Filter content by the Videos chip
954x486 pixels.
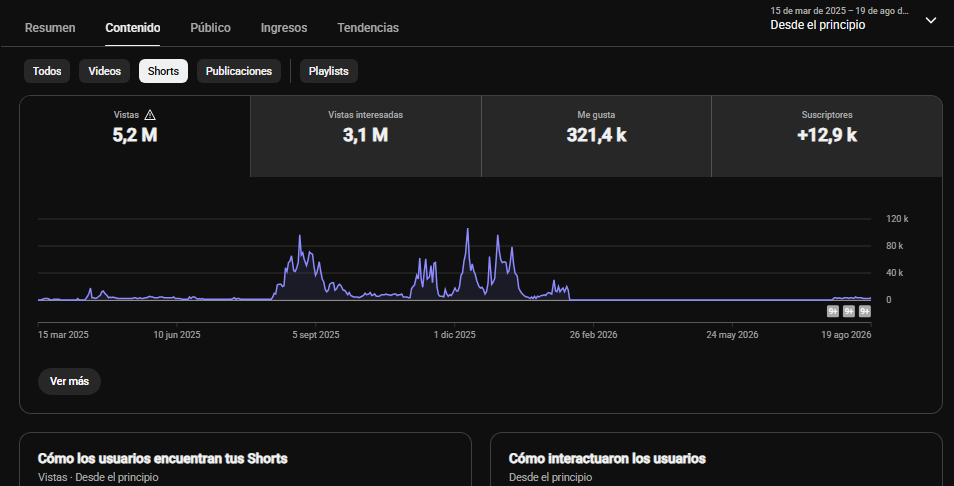click(x=105, y=71)
